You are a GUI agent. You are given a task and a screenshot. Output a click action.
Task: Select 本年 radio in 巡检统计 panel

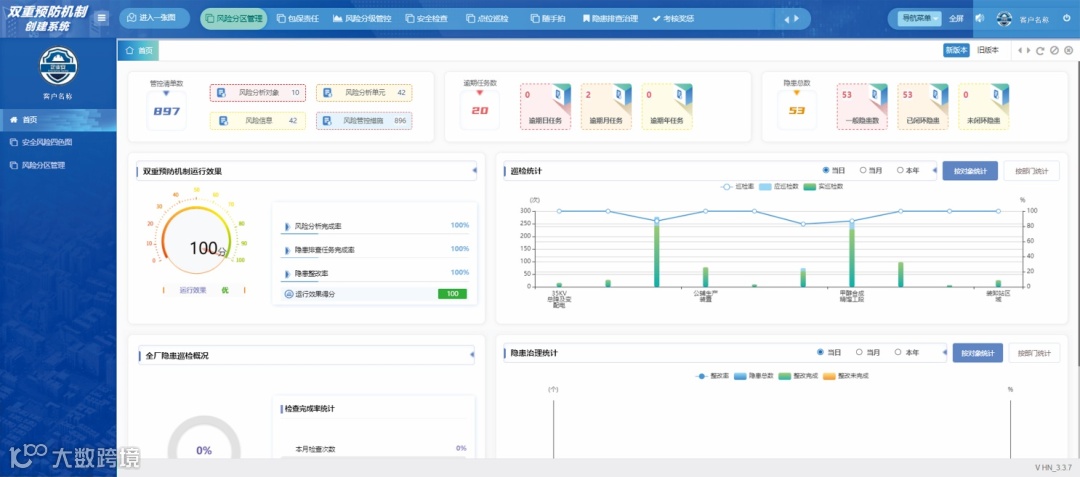[x=908, y=170]
